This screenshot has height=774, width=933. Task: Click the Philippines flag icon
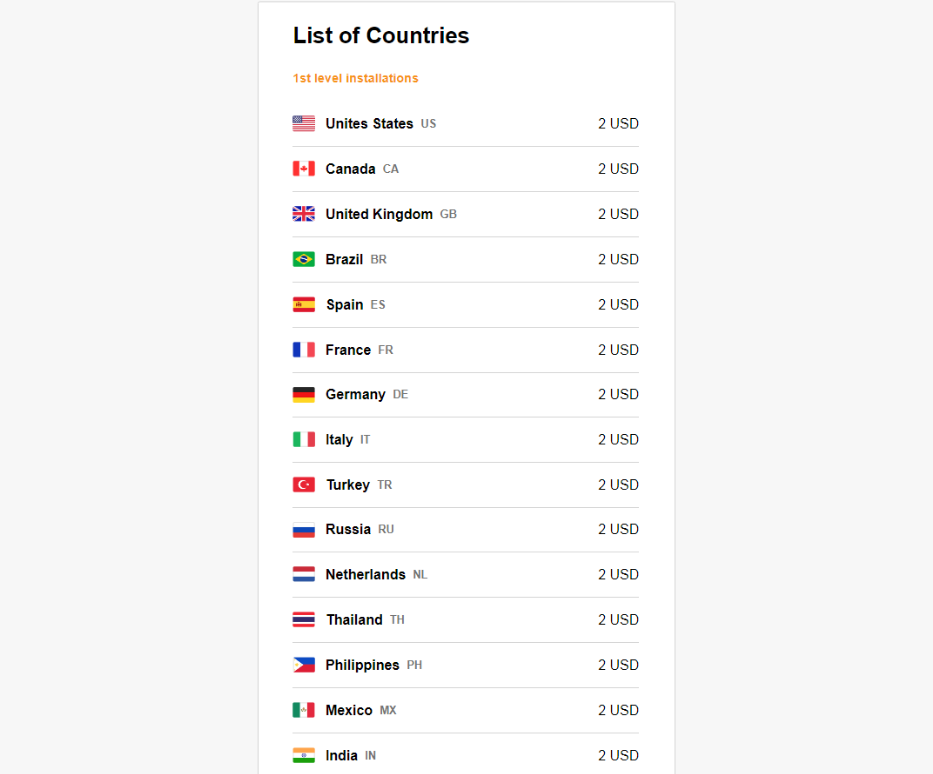(x=303, y=665)
